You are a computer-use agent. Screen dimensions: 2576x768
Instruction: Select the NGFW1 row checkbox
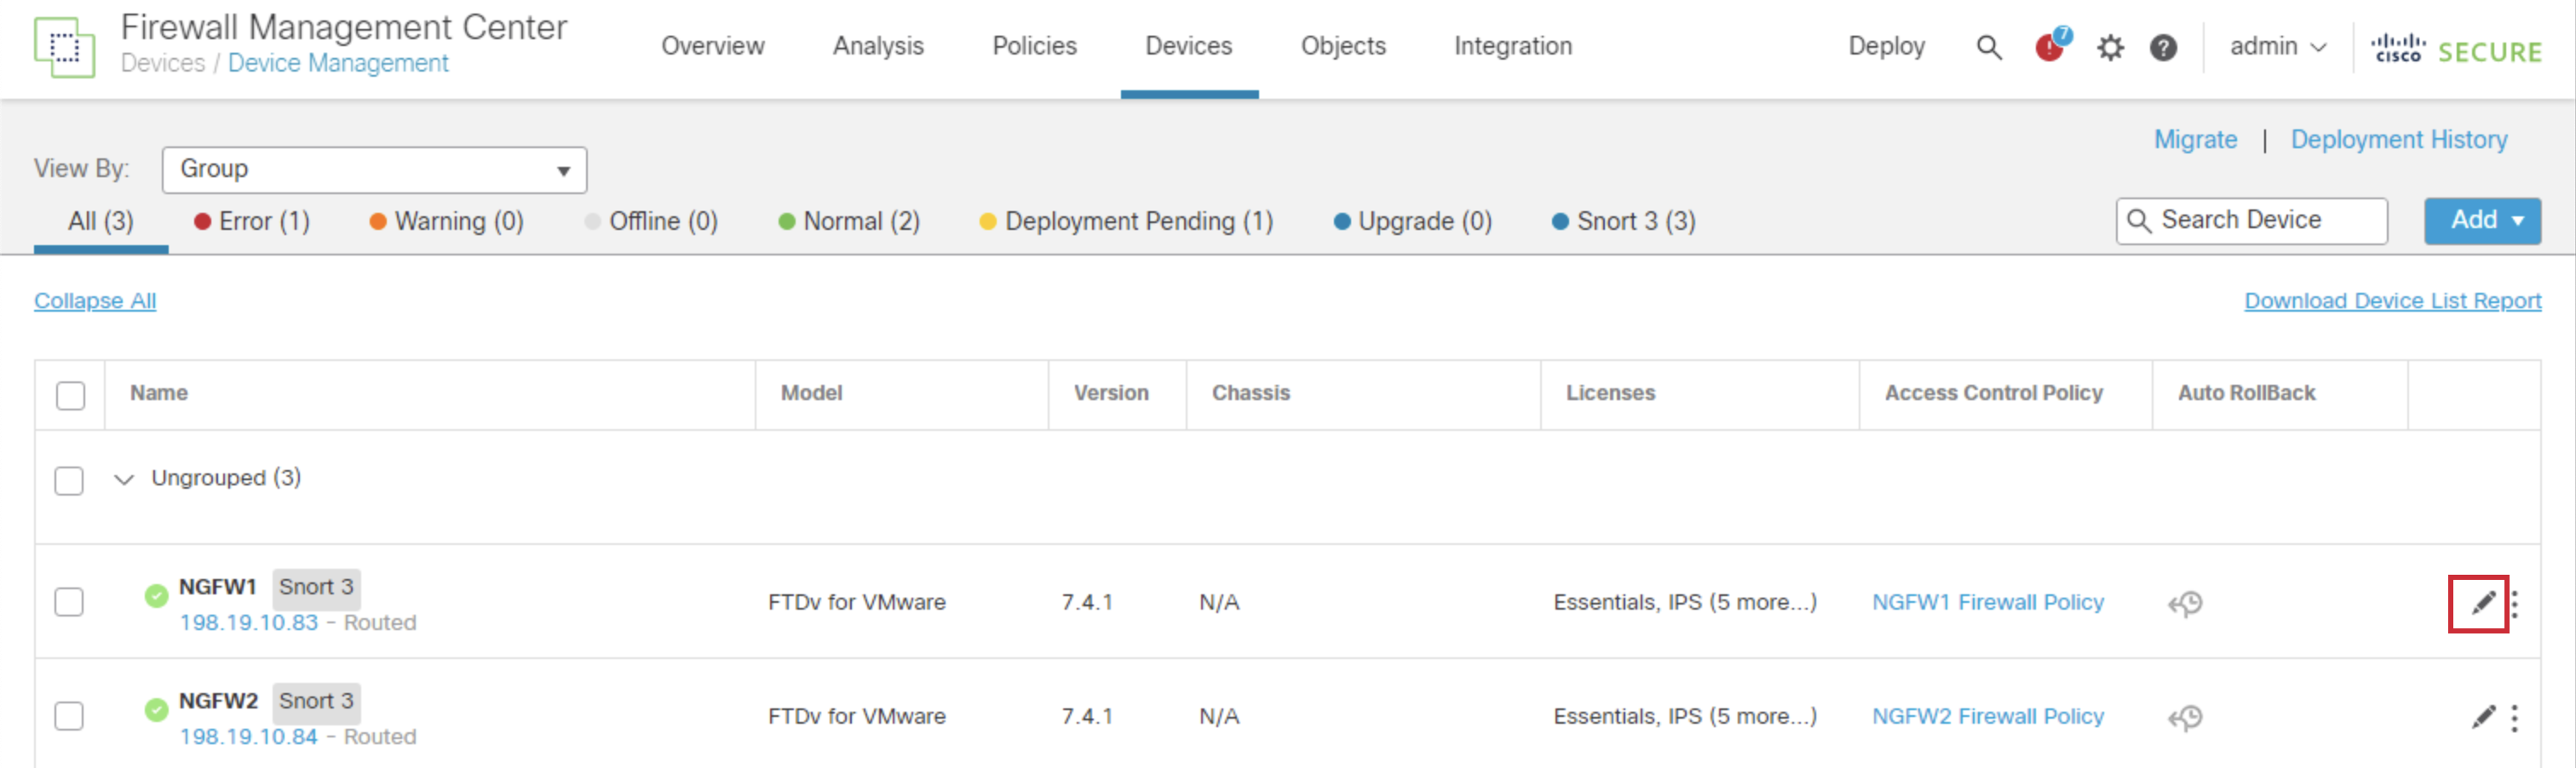click(x=69, y=602)
